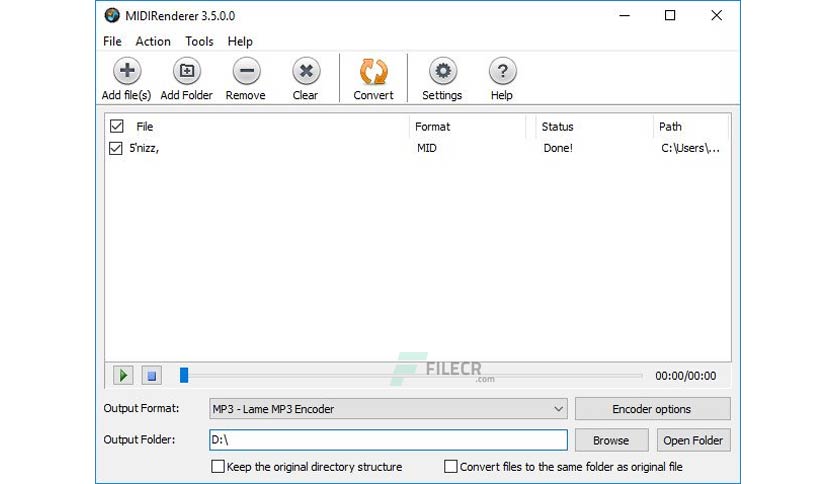
Task: Click the Output Folder text field
Action: [x=388, y=440]
